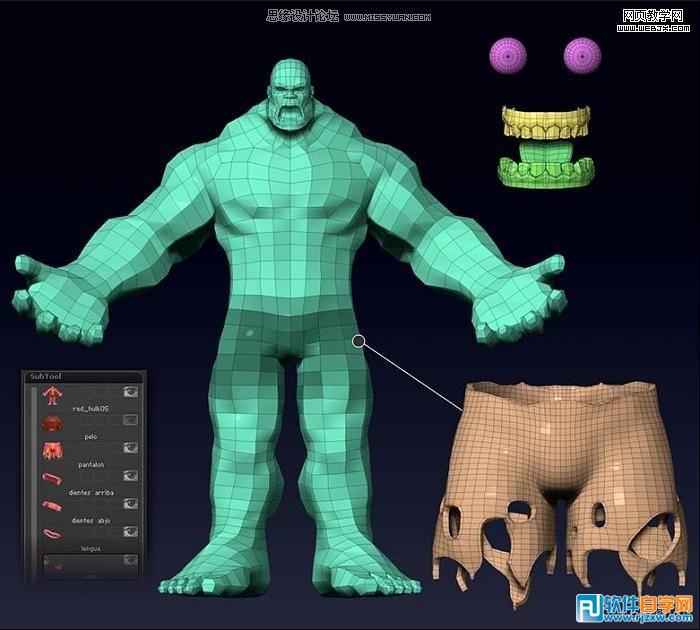Select the pelo hair subtool thumbnail
Viewport: 700px width, 630px height.
point(51,423)
